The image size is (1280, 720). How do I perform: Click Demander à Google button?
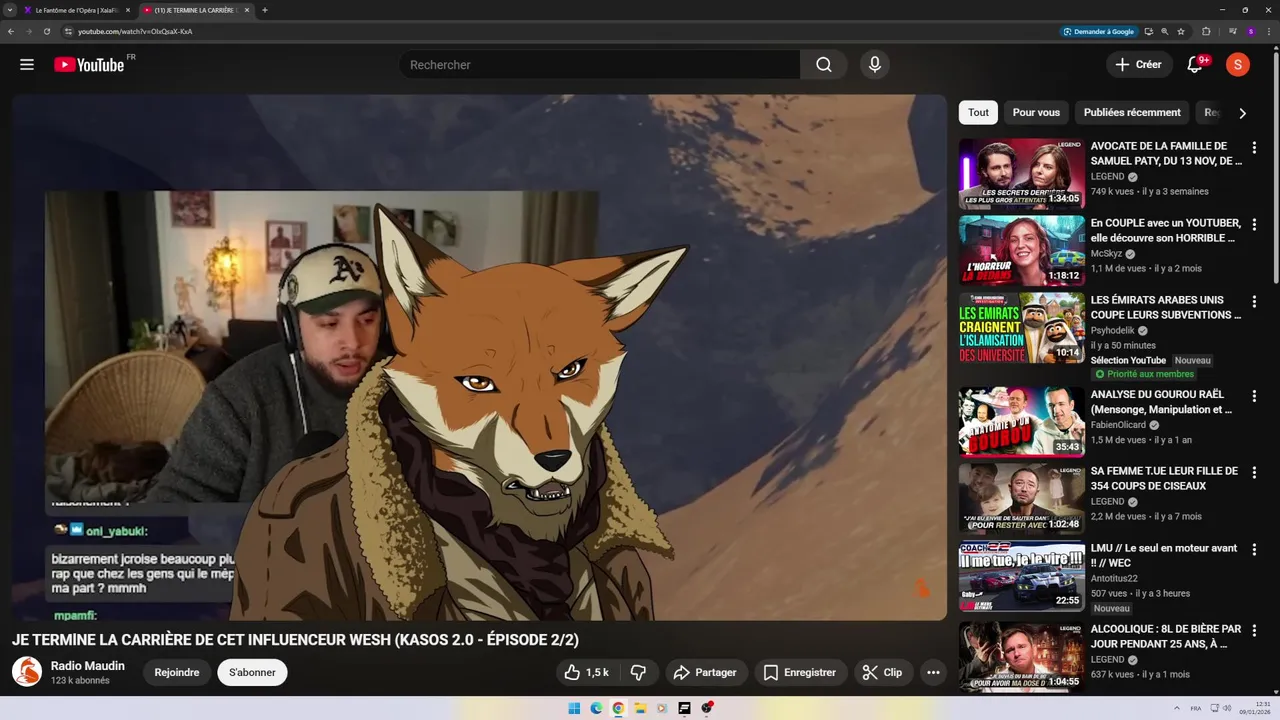coord(1099,31)
